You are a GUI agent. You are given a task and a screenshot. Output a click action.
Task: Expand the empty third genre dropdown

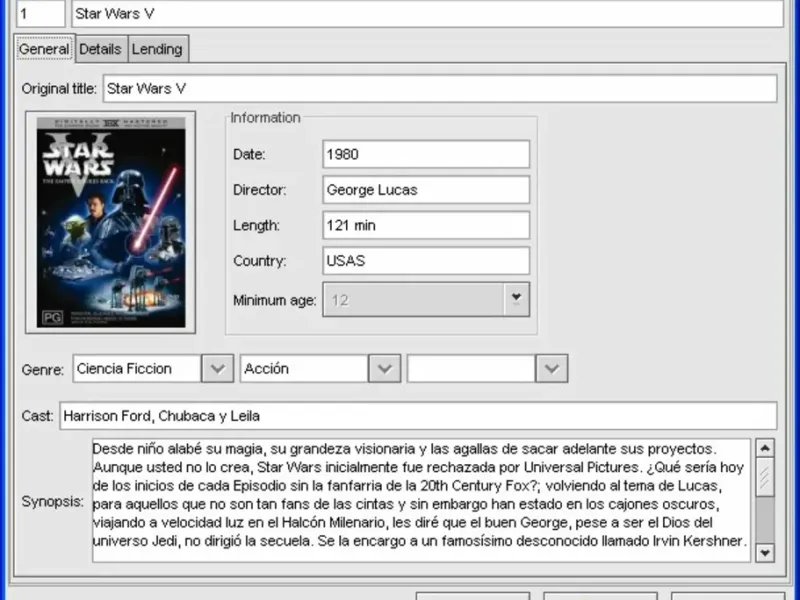[x=552, y=368]
